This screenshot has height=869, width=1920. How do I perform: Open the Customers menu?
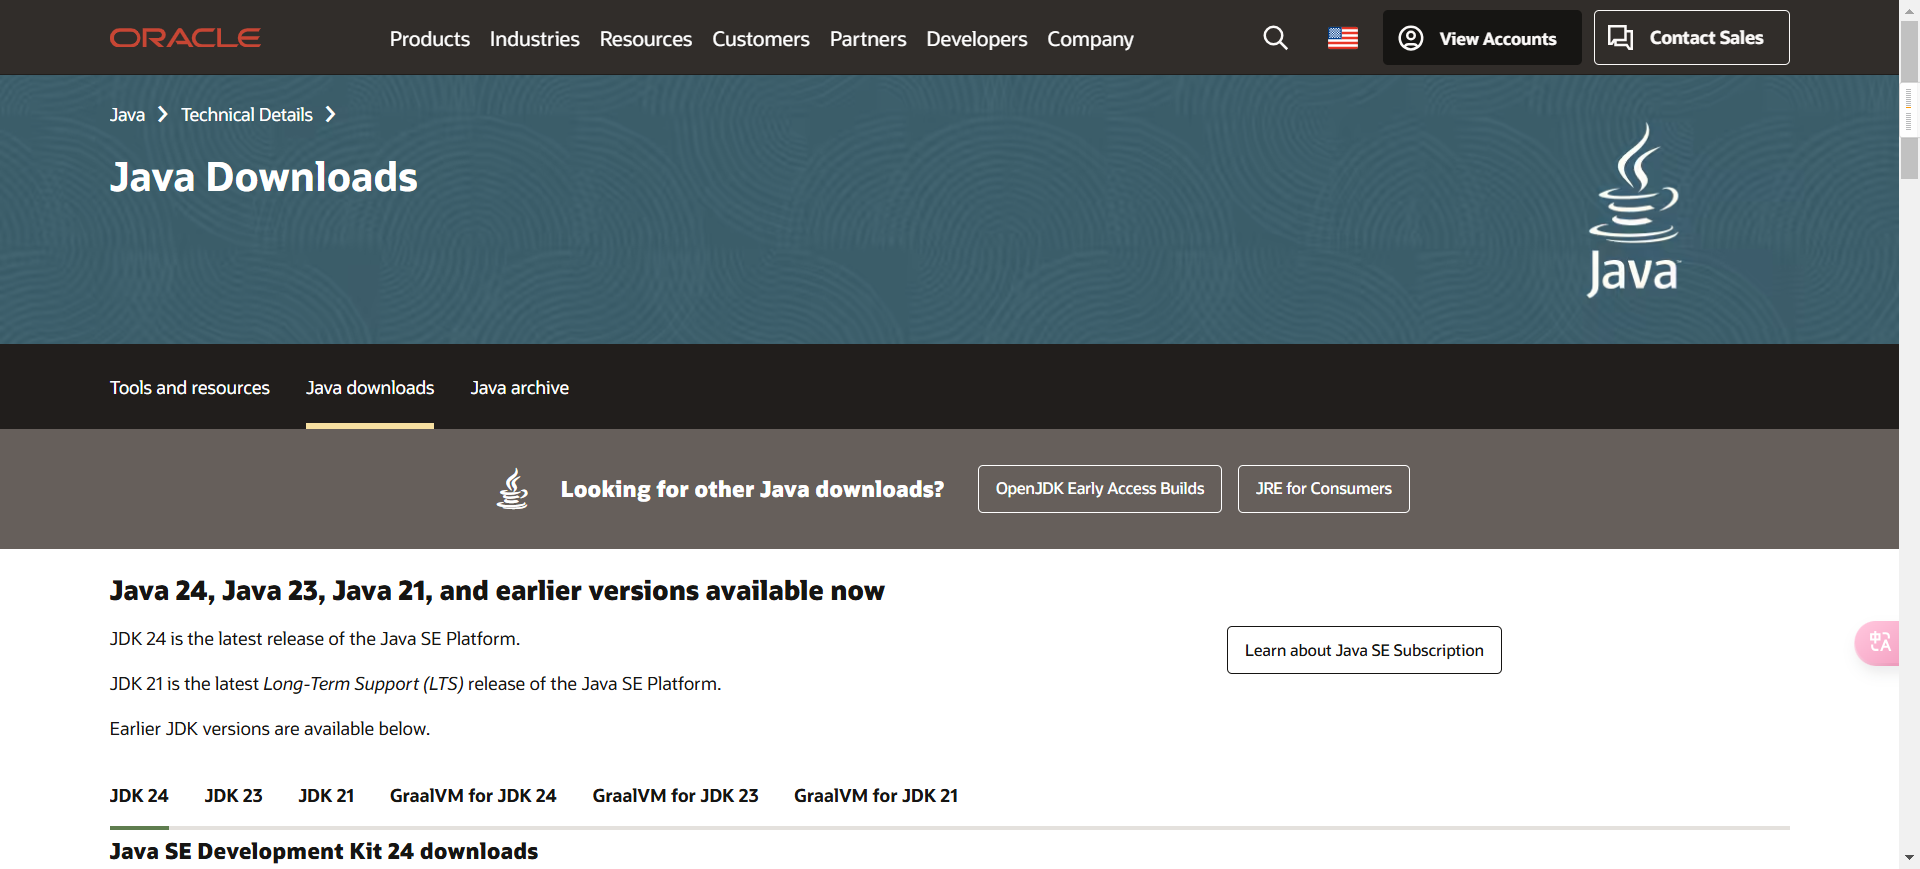click(x=761, y=39)
